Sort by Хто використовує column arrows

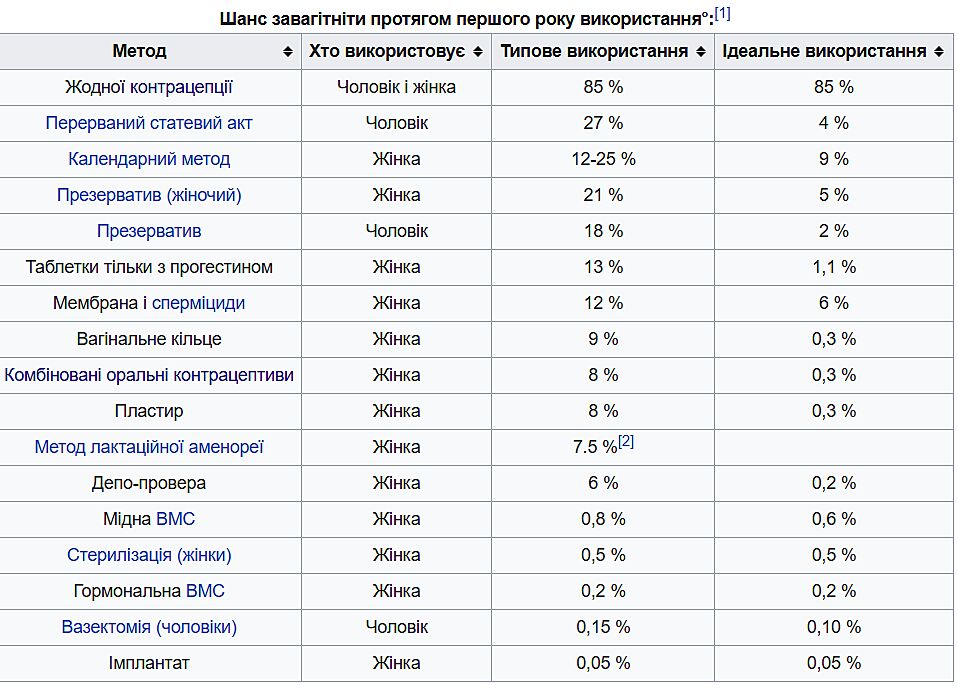pos(478,51)
